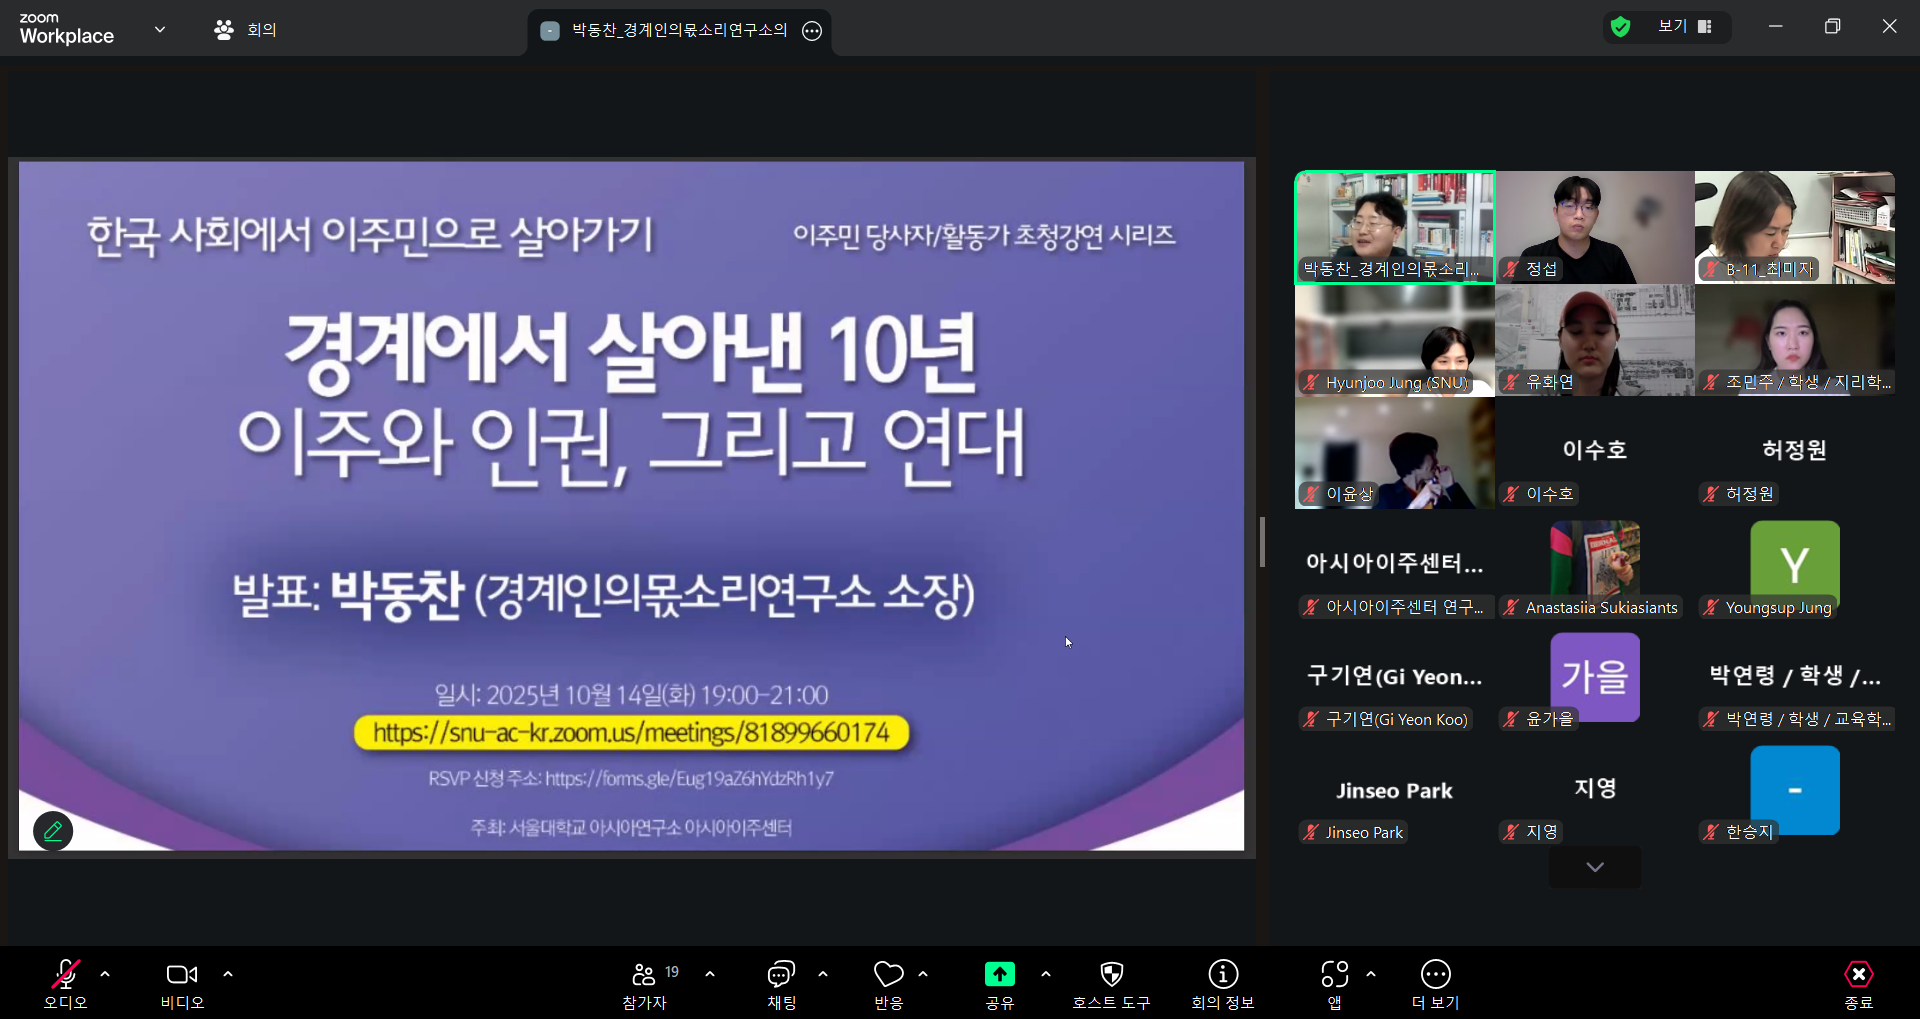The width and height of the screenshot is (1920, 1020).
Task: Expand audio options arrow next to 오디오
Action: point(105,974)
